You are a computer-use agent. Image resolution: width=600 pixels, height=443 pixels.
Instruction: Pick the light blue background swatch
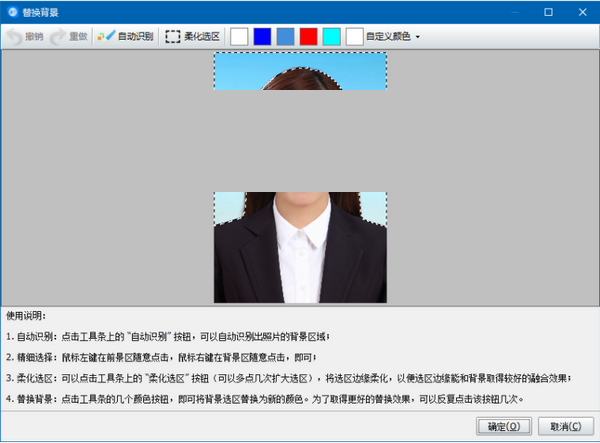point(285,37)
